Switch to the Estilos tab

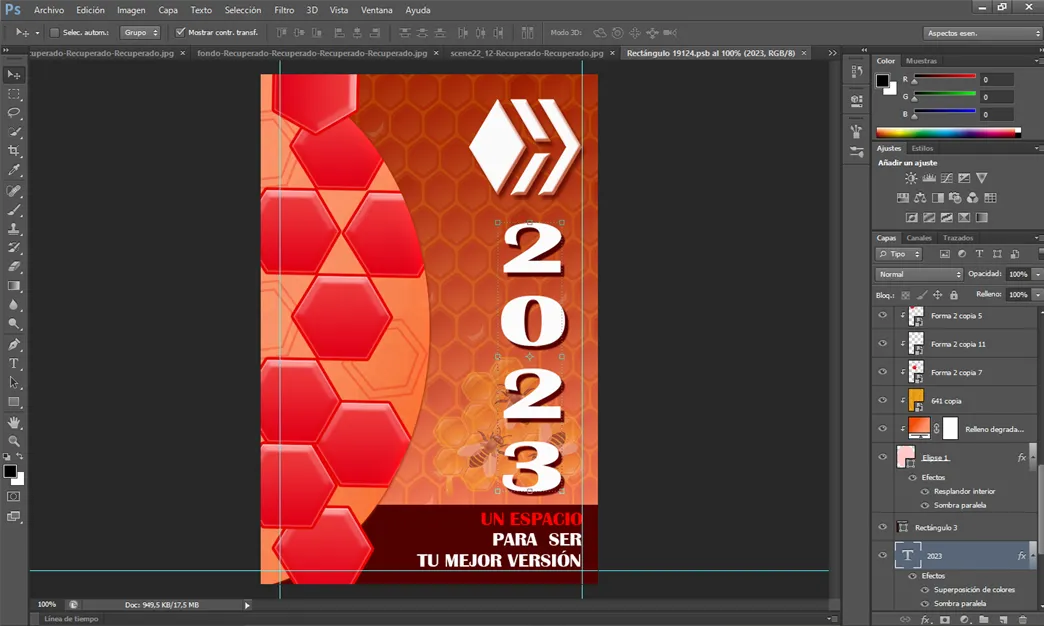922,149
